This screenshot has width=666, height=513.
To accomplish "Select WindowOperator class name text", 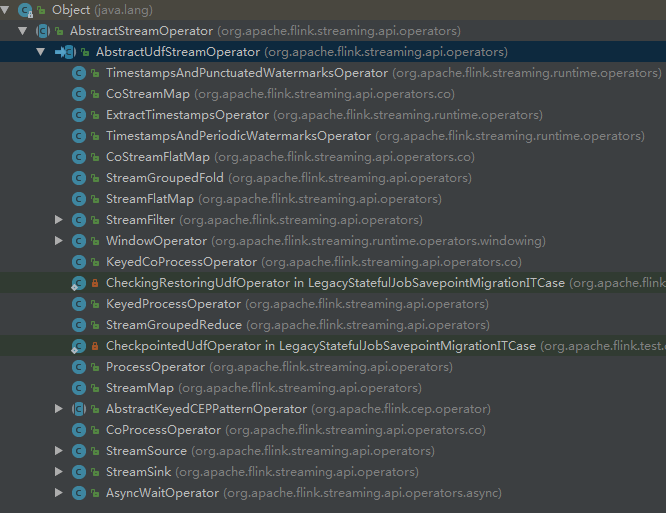I will 156,241.
